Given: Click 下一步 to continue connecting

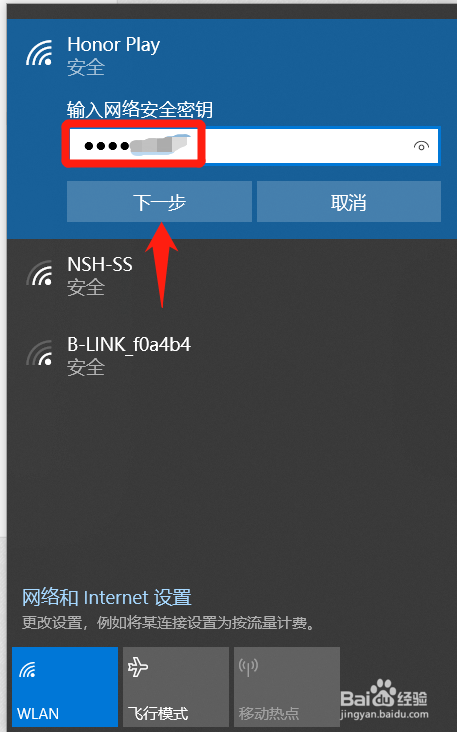Looking at the screenshot, I should click(159, 202).
